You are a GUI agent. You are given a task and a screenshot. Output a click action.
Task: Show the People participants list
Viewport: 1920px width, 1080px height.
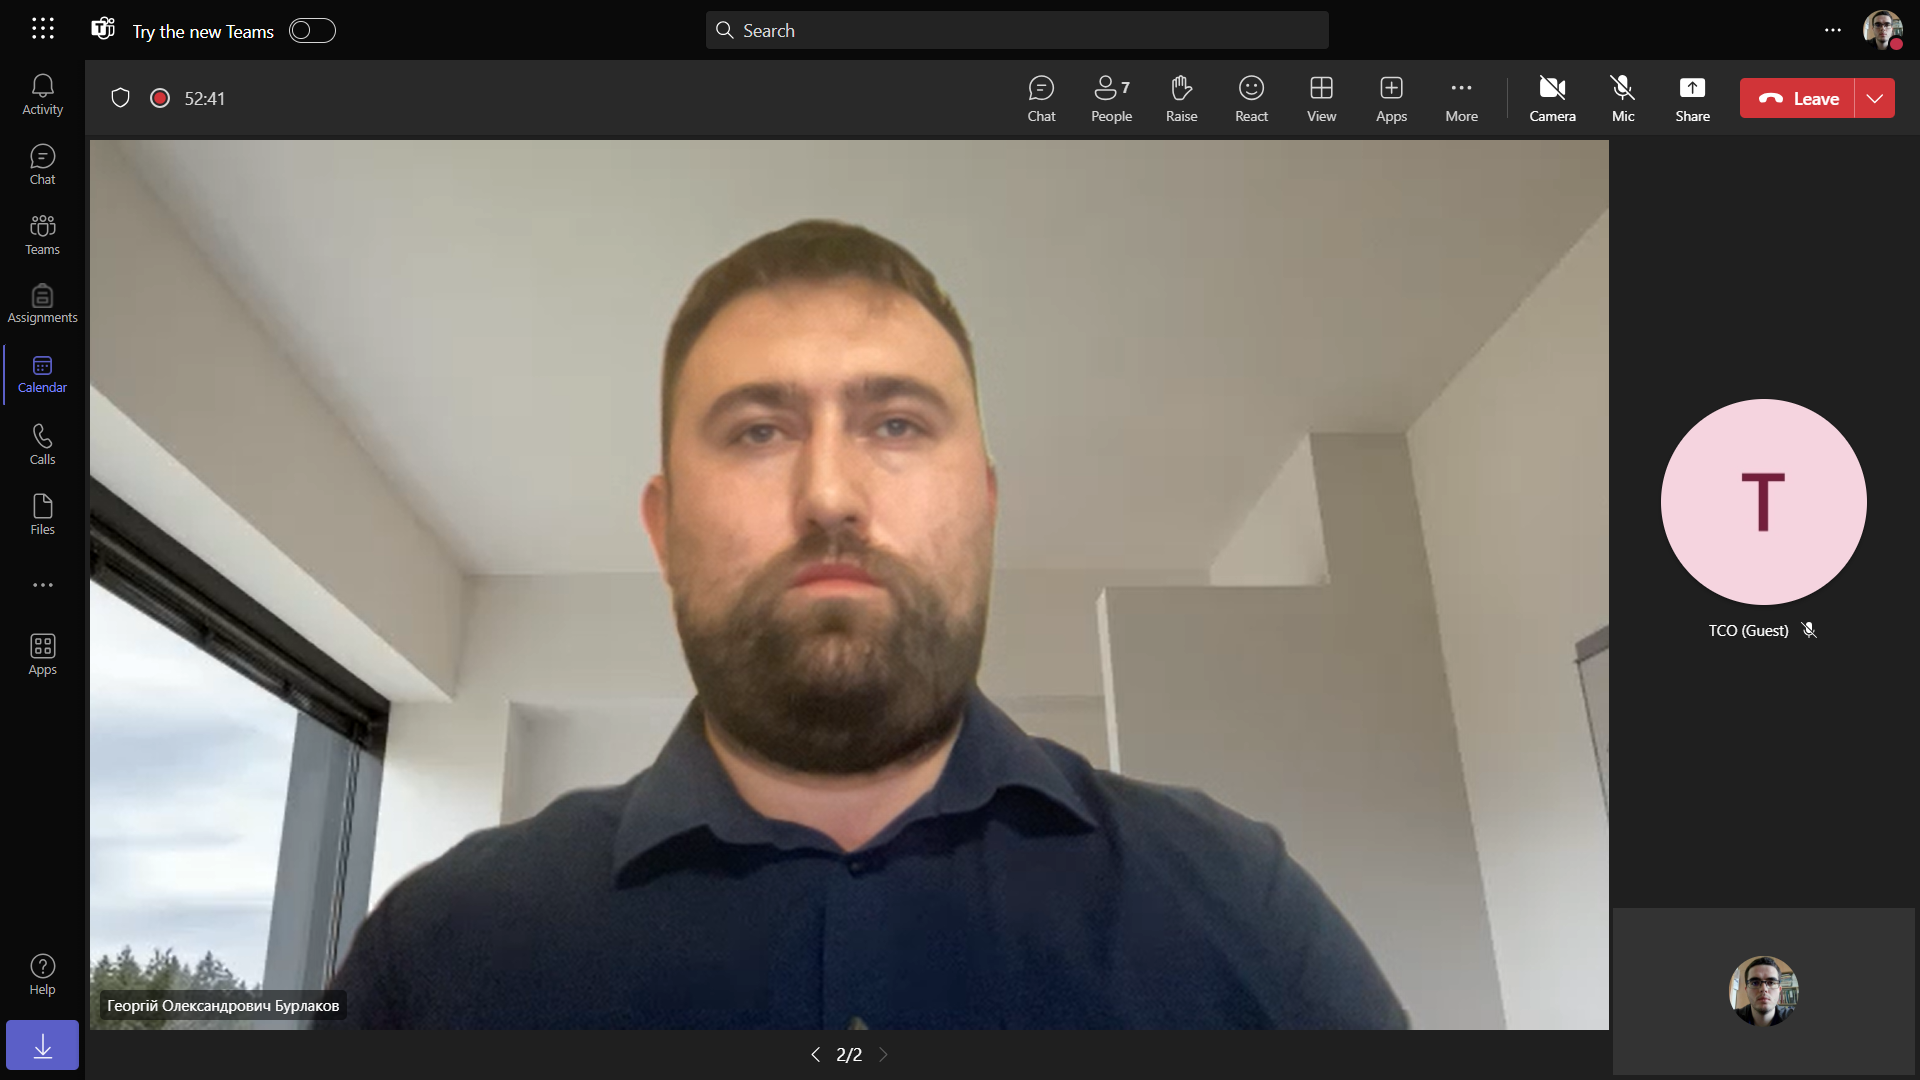[1111, 99]
